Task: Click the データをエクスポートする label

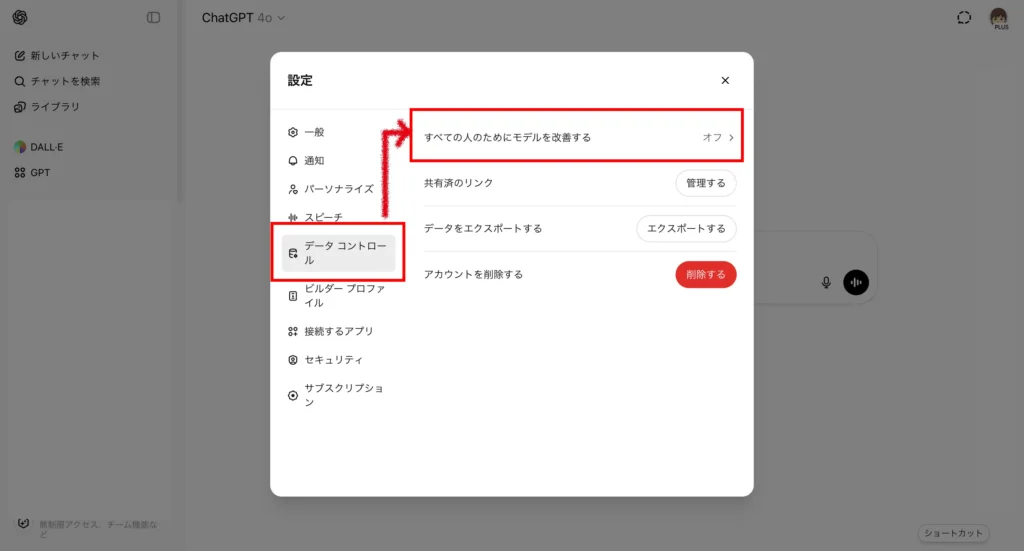Action: (483, 228)
